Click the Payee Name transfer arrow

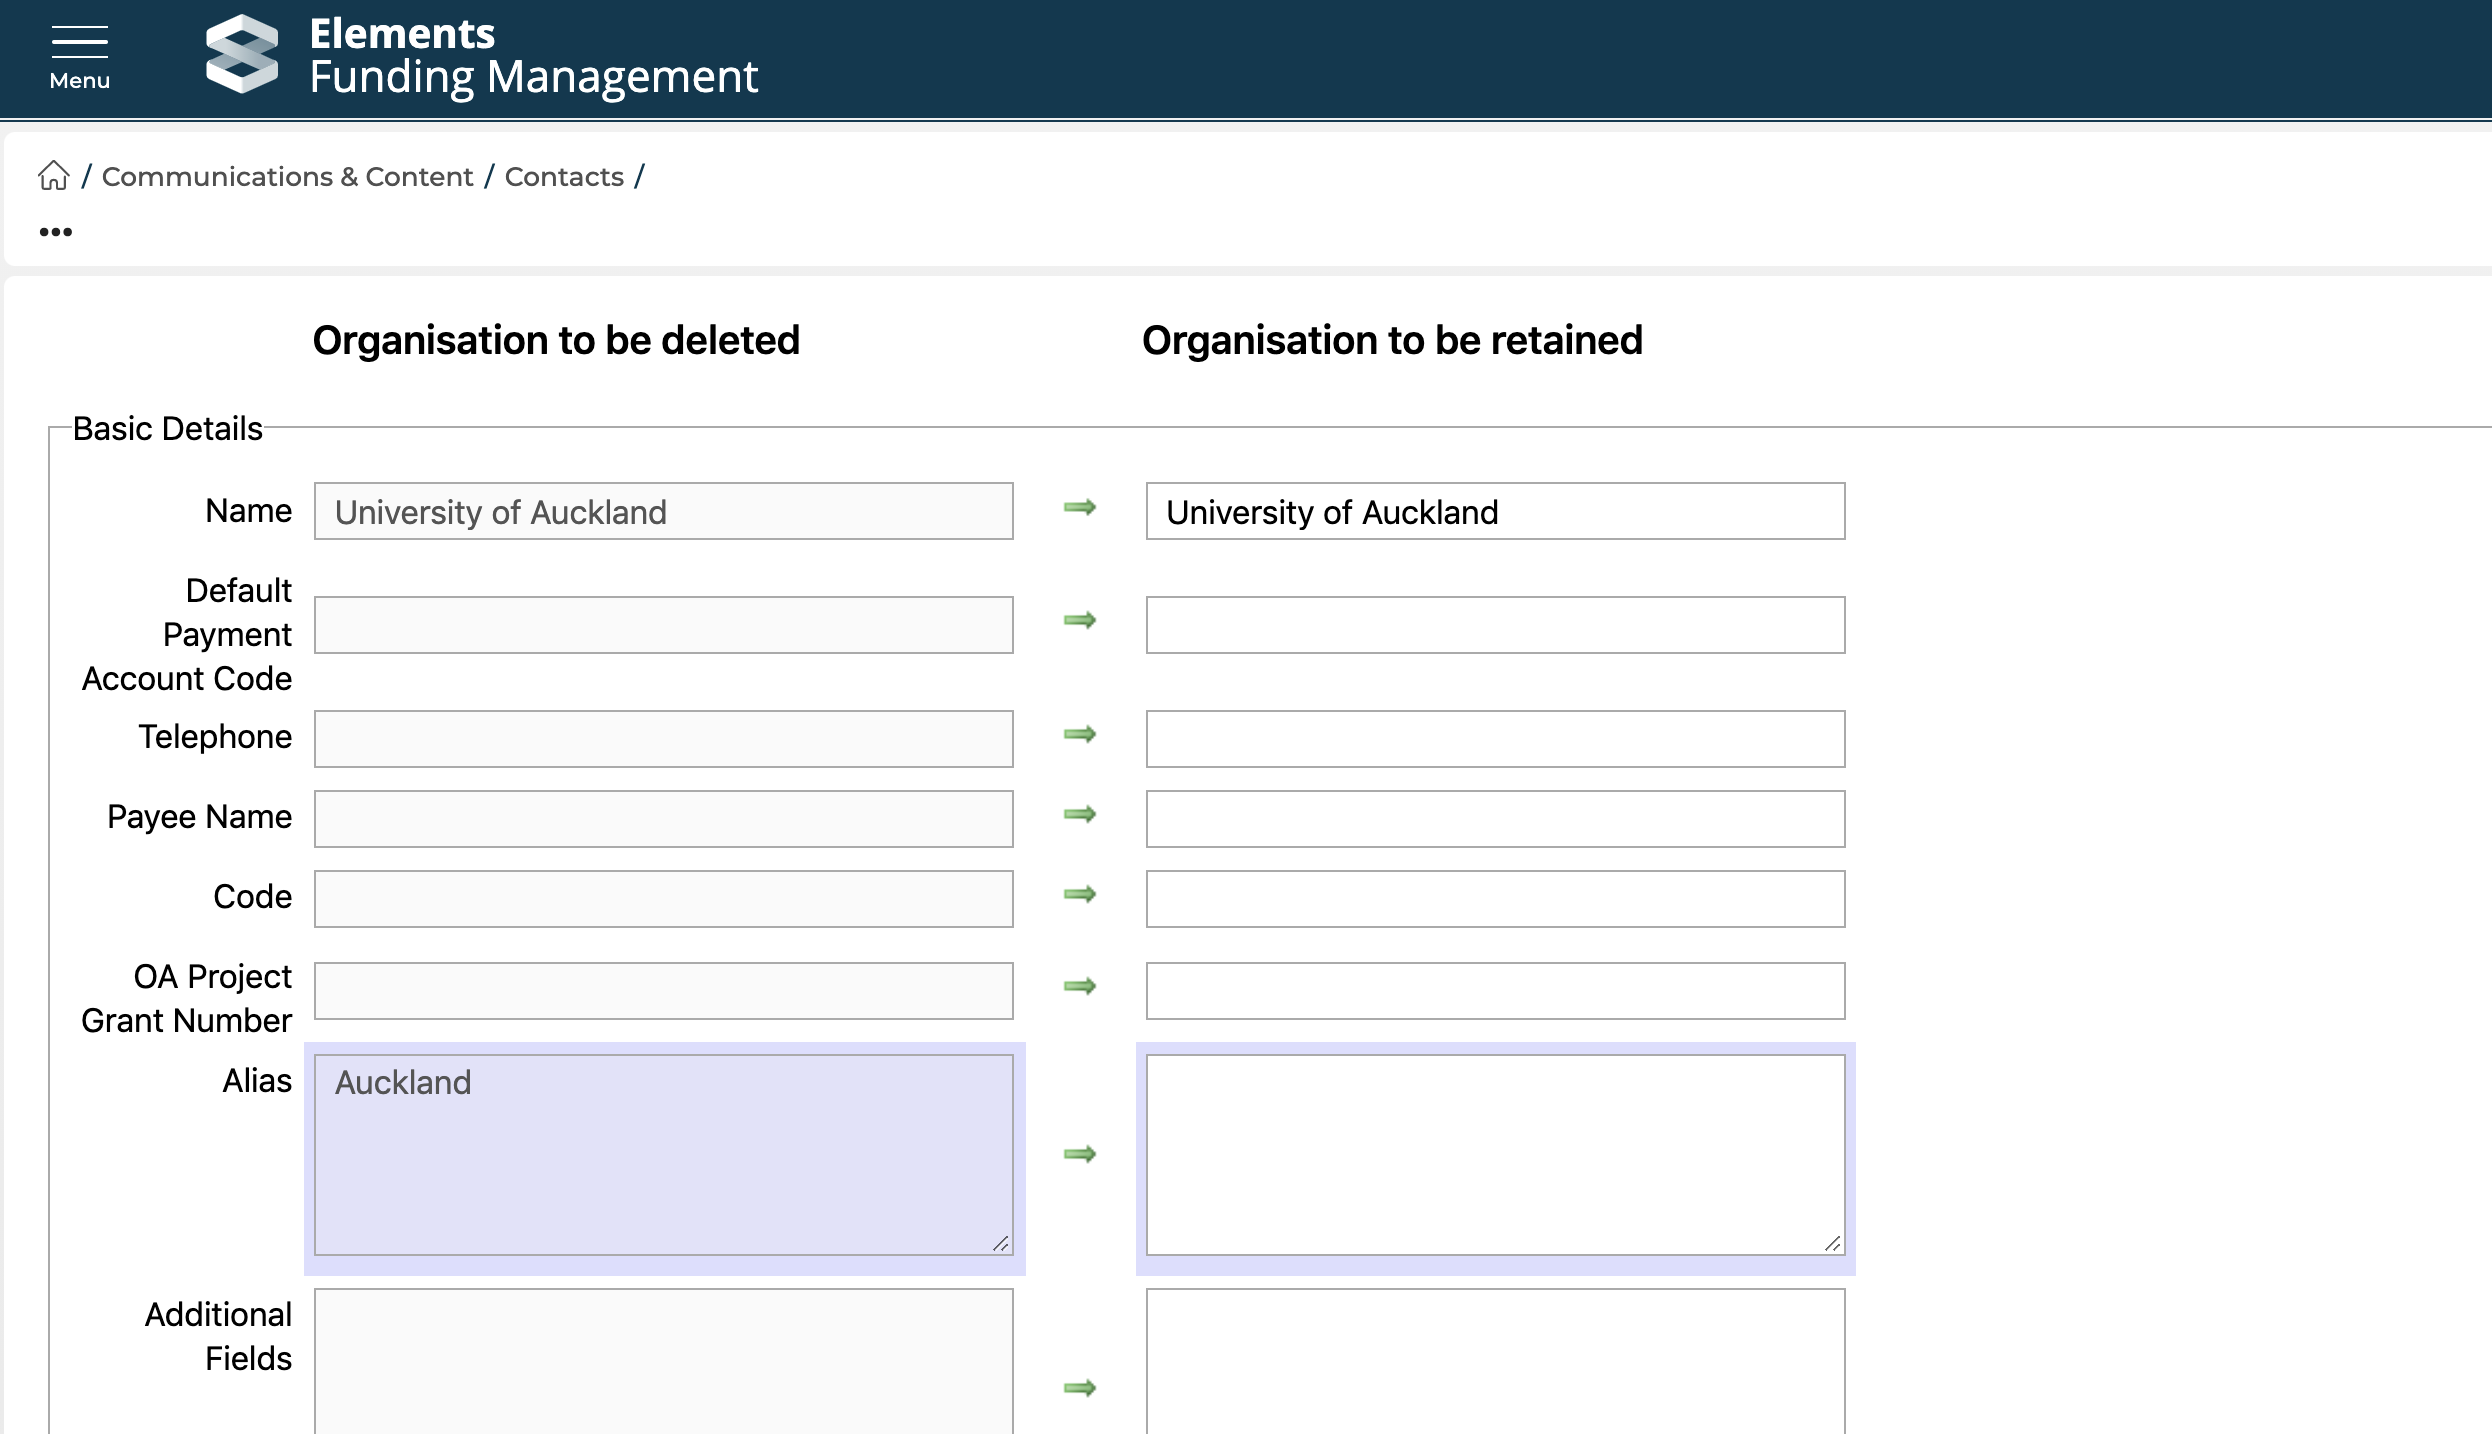(x=1079, y=815)
